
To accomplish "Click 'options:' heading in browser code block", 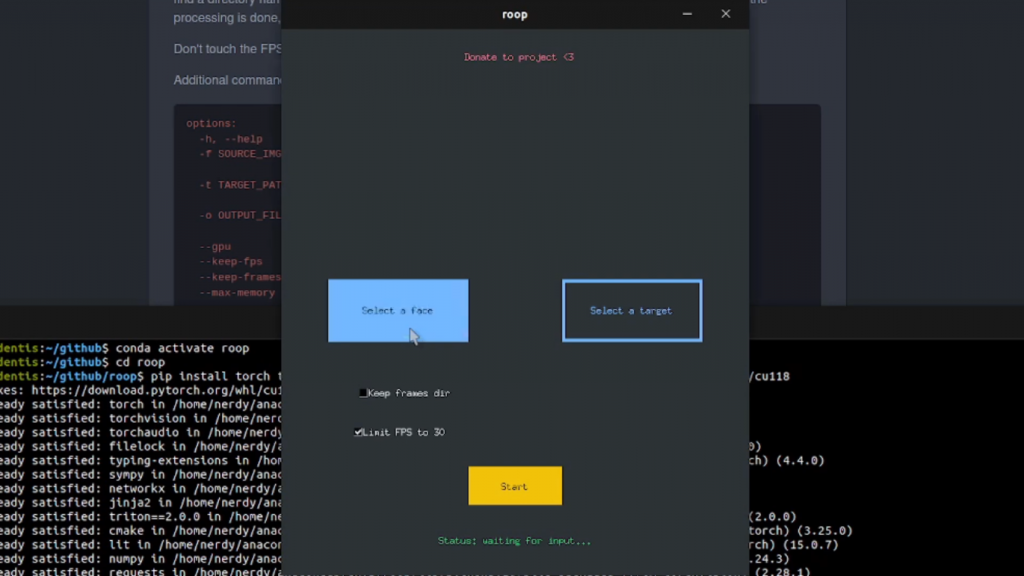I will 211,123.
